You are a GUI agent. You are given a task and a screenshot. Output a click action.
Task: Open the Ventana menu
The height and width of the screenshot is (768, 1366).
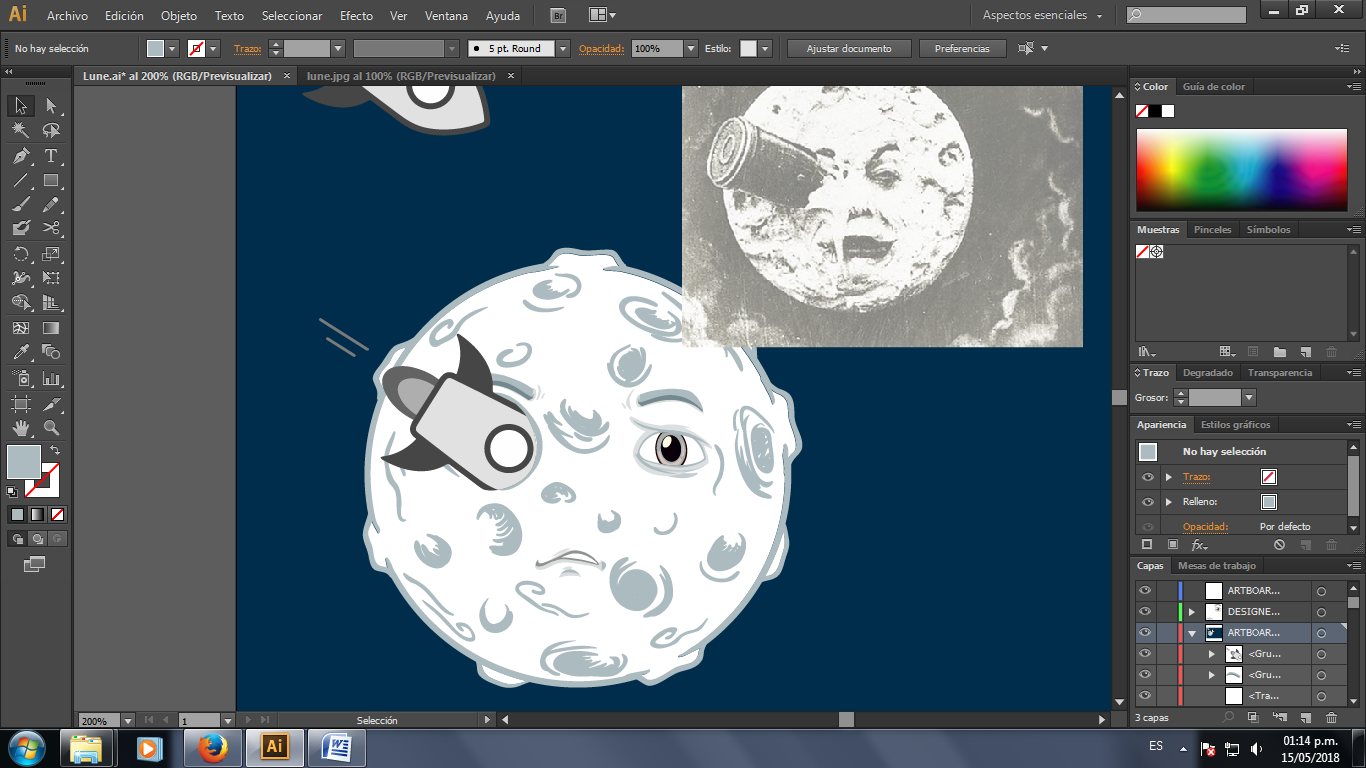[446, 16]
